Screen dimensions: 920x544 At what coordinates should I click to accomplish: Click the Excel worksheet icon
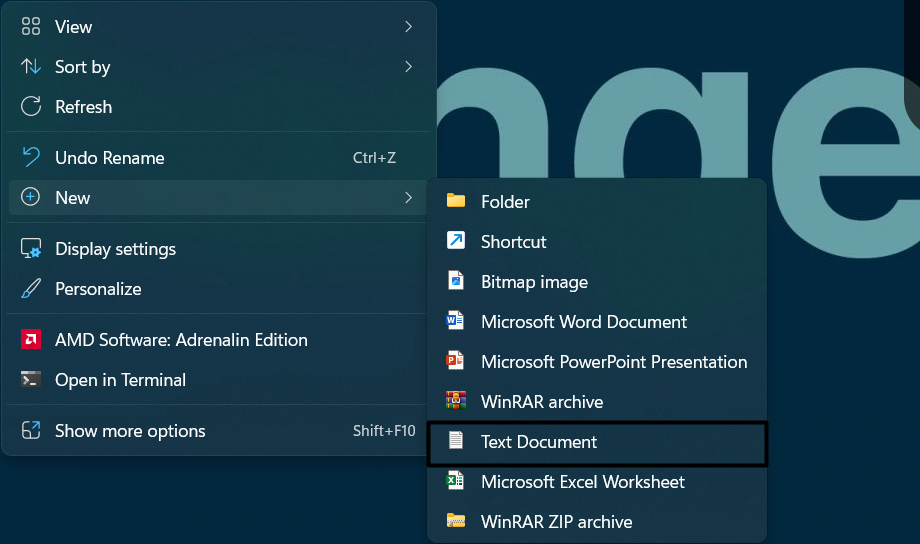456,481
